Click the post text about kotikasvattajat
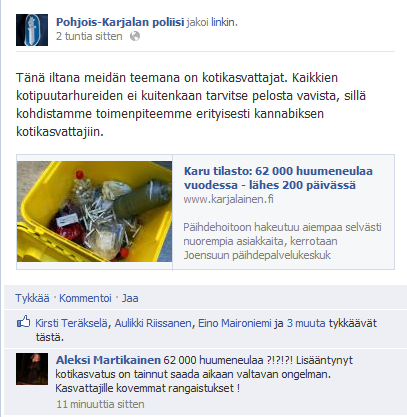Image resolution: width=407 pixels, height=417 pixels. (191, 105)
